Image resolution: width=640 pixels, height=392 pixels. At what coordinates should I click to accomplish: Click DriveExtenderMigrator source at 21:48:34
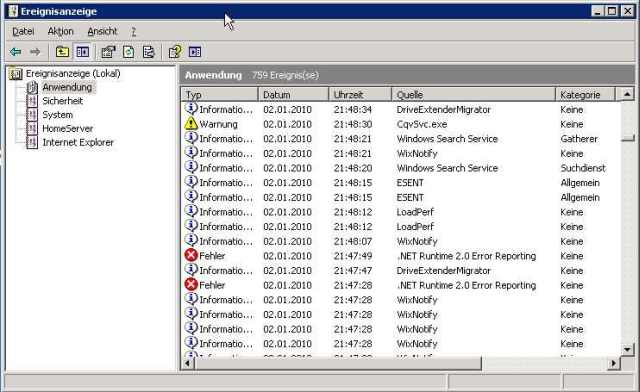click(x=443, y=109)
